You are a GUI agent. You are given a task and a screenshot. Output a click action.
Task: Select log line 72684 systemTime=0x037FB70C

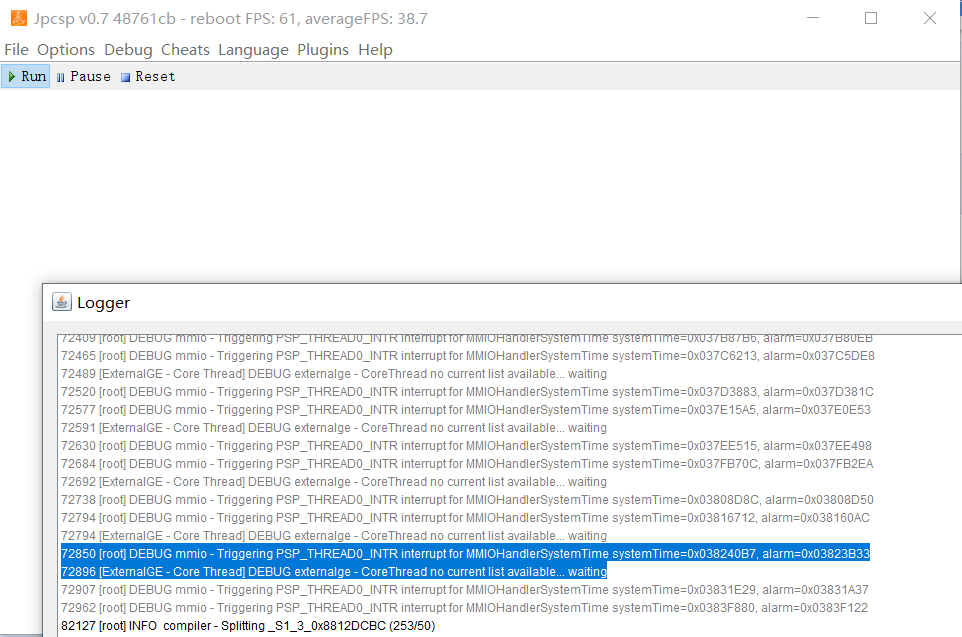coord(467,463)
